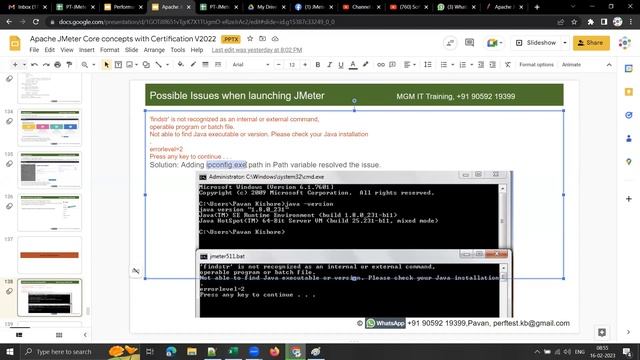Click the increase indent icon
Image resolution: width=640 pixels, height=360 pixels.
493,64
